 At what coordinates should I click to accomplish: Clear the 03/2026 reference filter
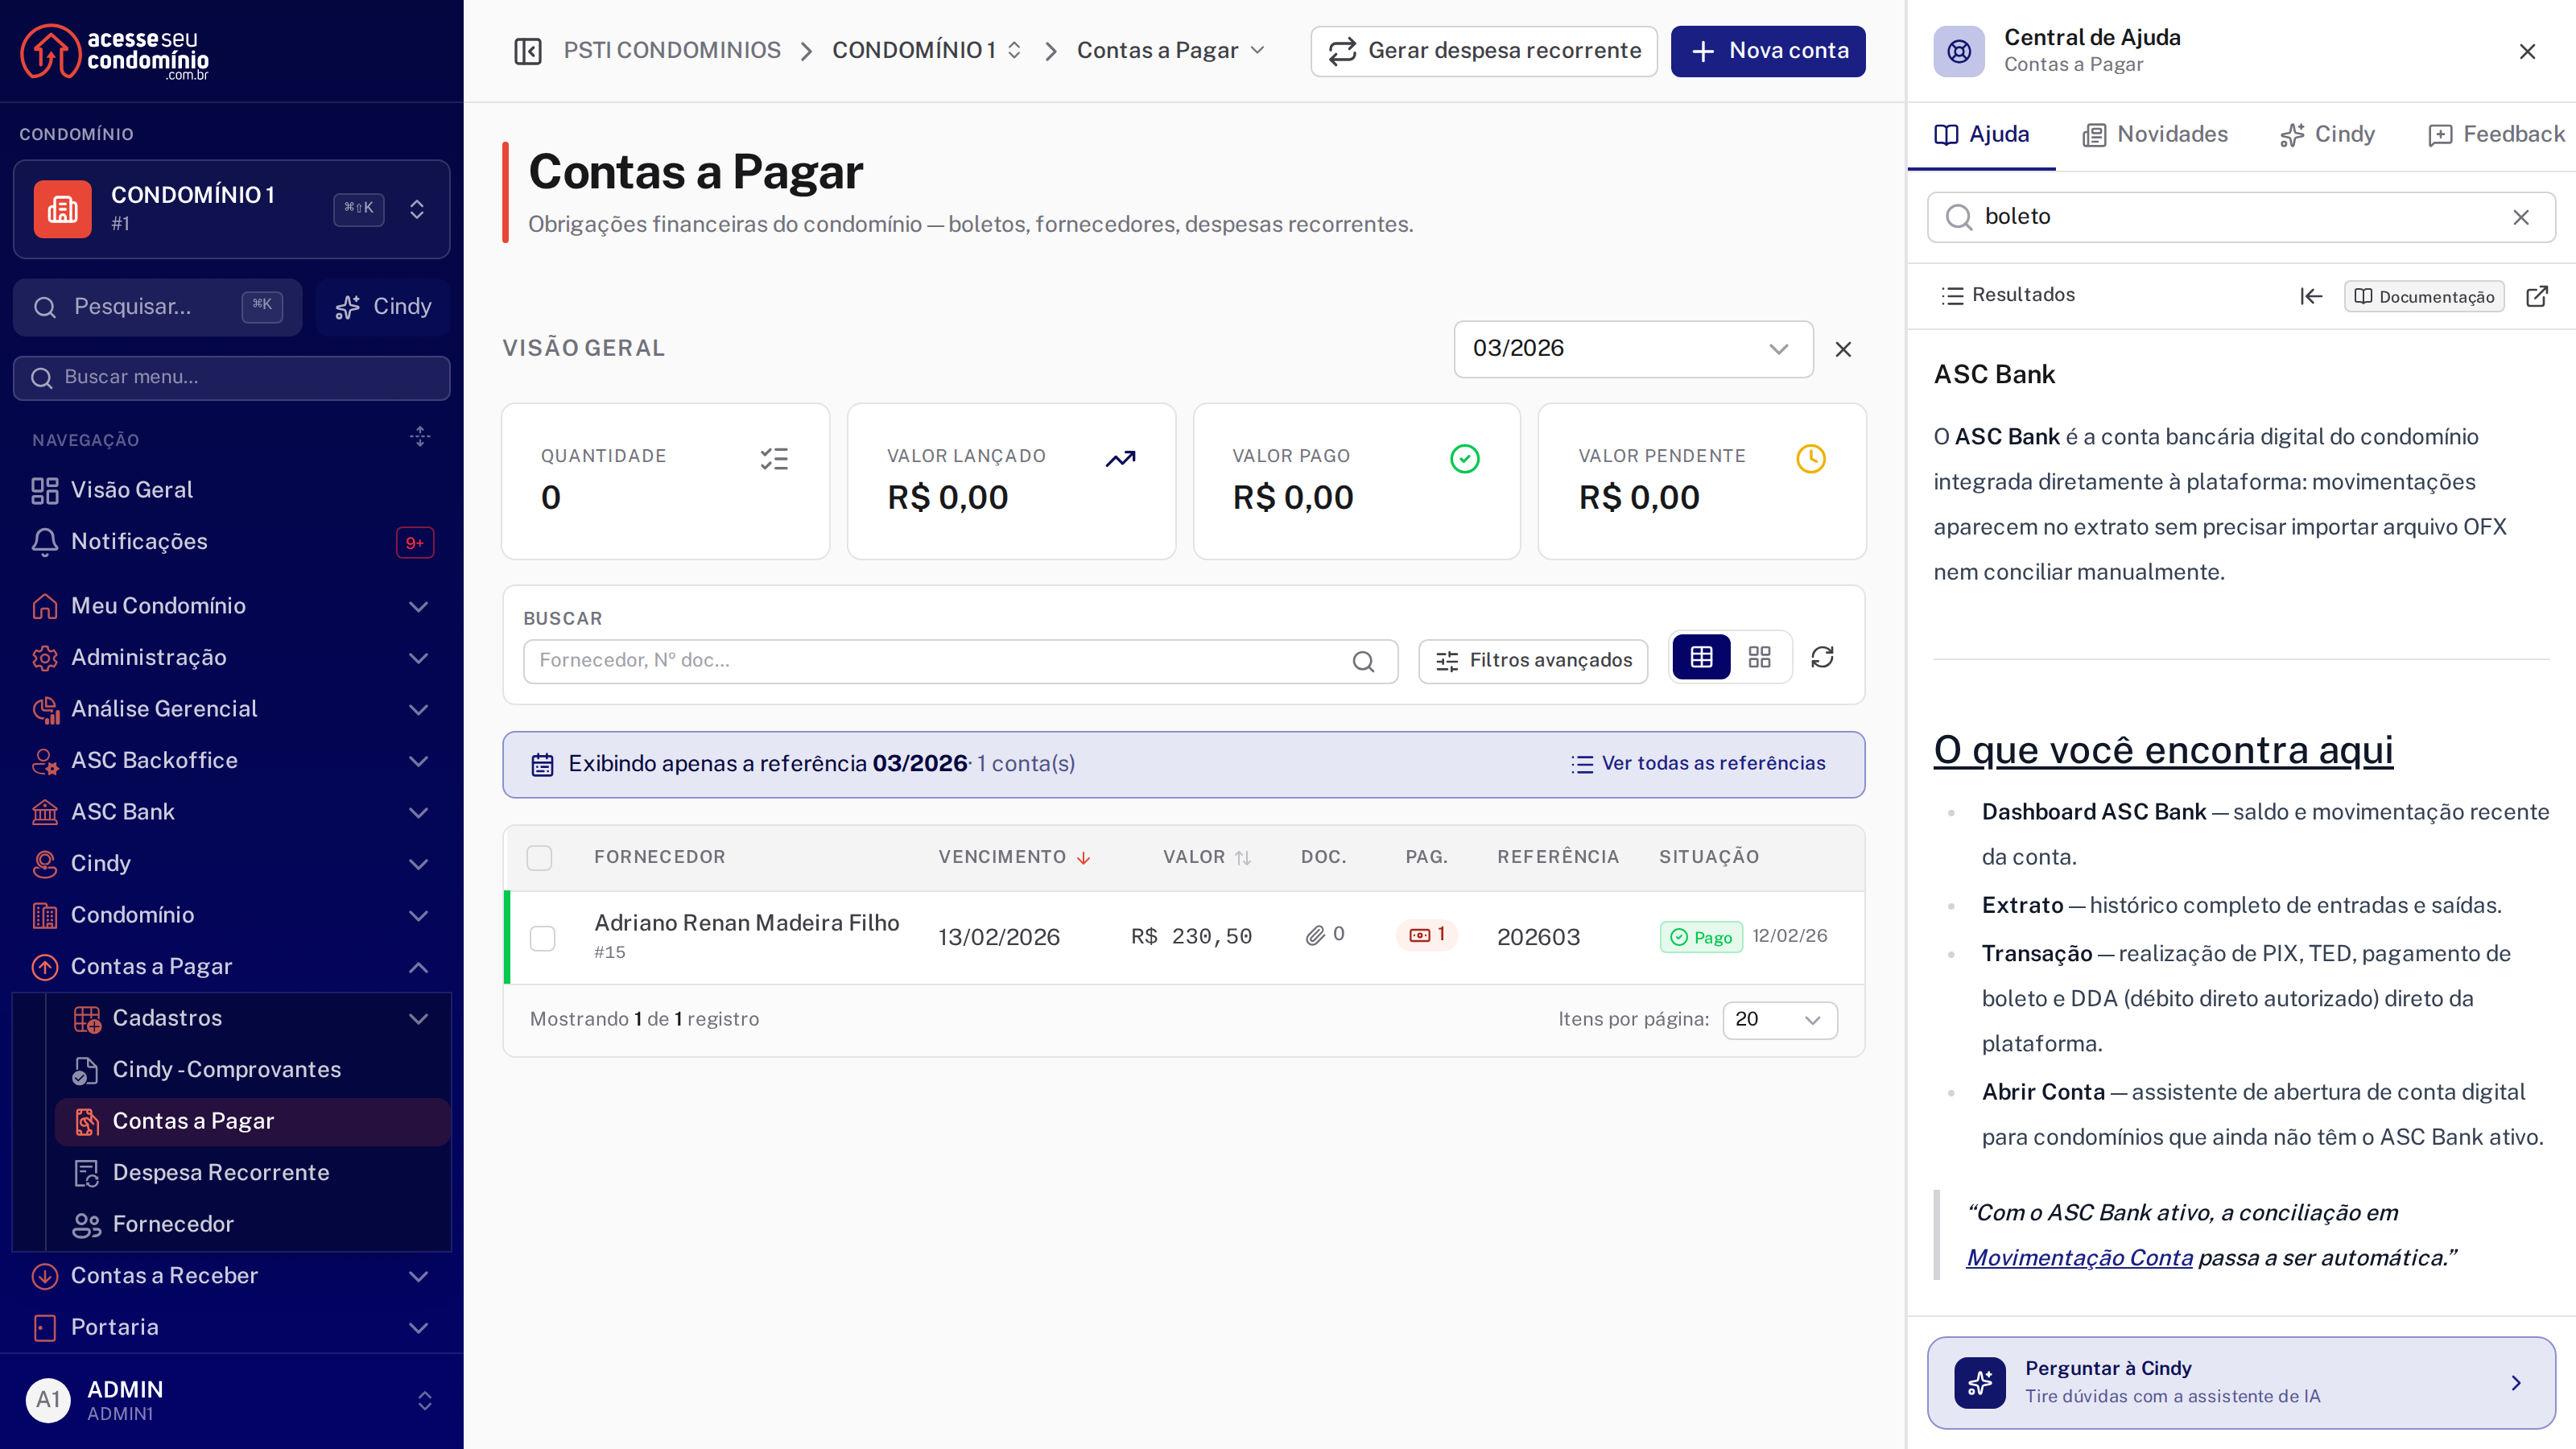[1843, 349]
